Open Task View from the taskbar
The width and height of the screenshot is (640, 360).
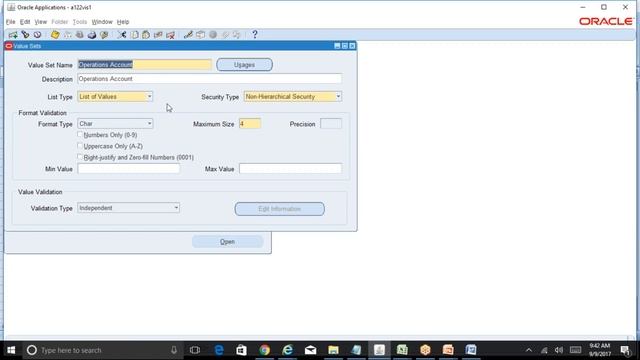pos(195,350)
